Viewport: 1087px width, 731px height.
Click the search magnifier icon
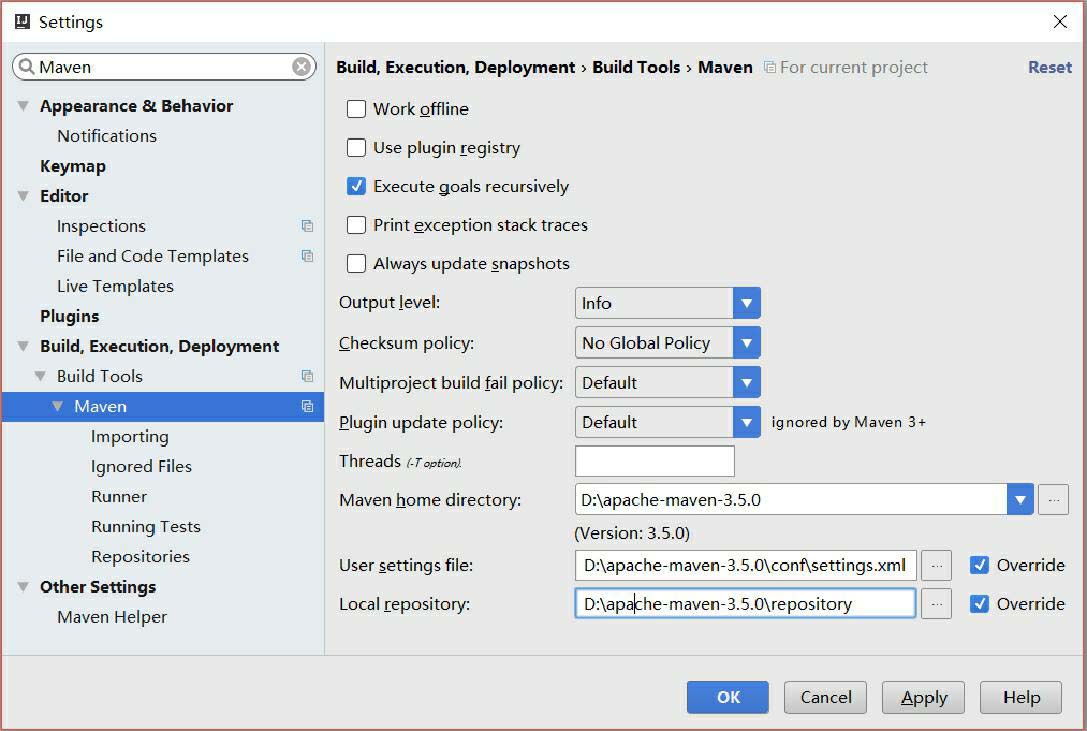pos(26,67)
